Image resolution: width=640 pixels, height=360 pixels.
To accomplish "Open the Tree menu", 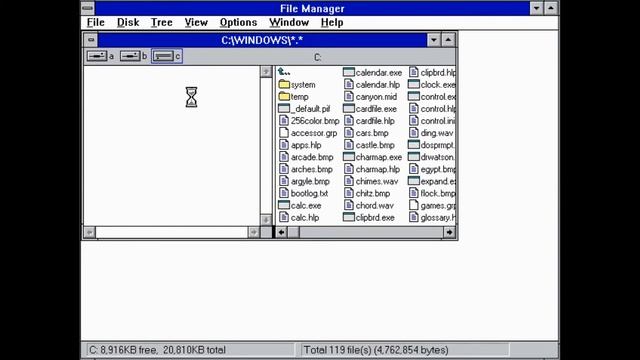I will tap(162, 22).
